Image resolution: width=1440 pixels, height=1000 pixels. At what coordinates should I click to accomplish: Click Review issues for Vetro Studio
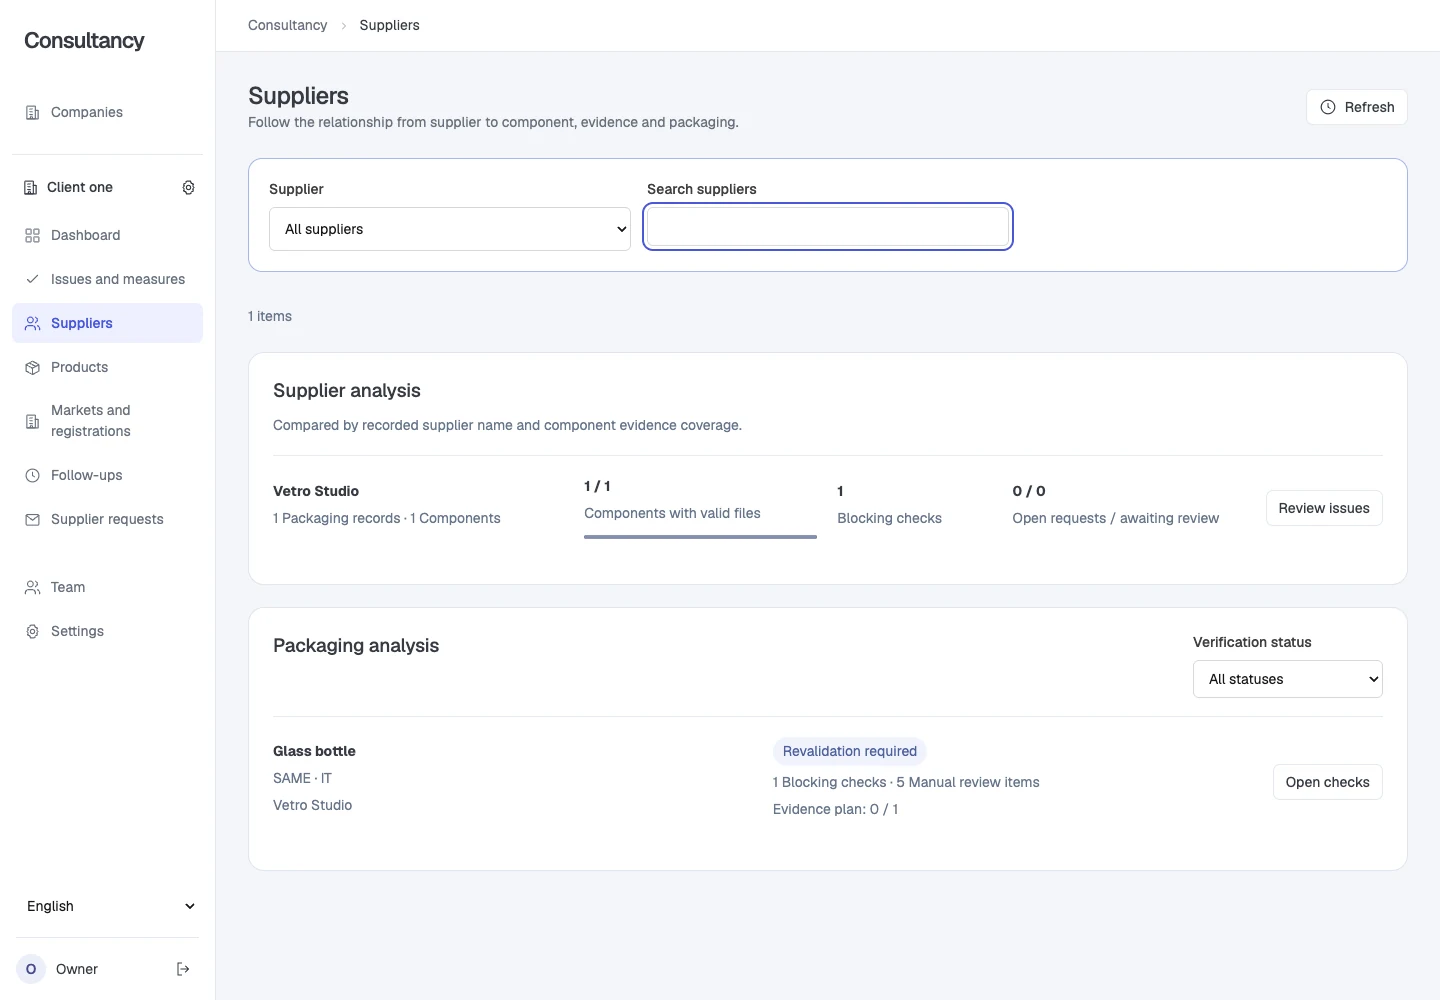pos(1324,508)
